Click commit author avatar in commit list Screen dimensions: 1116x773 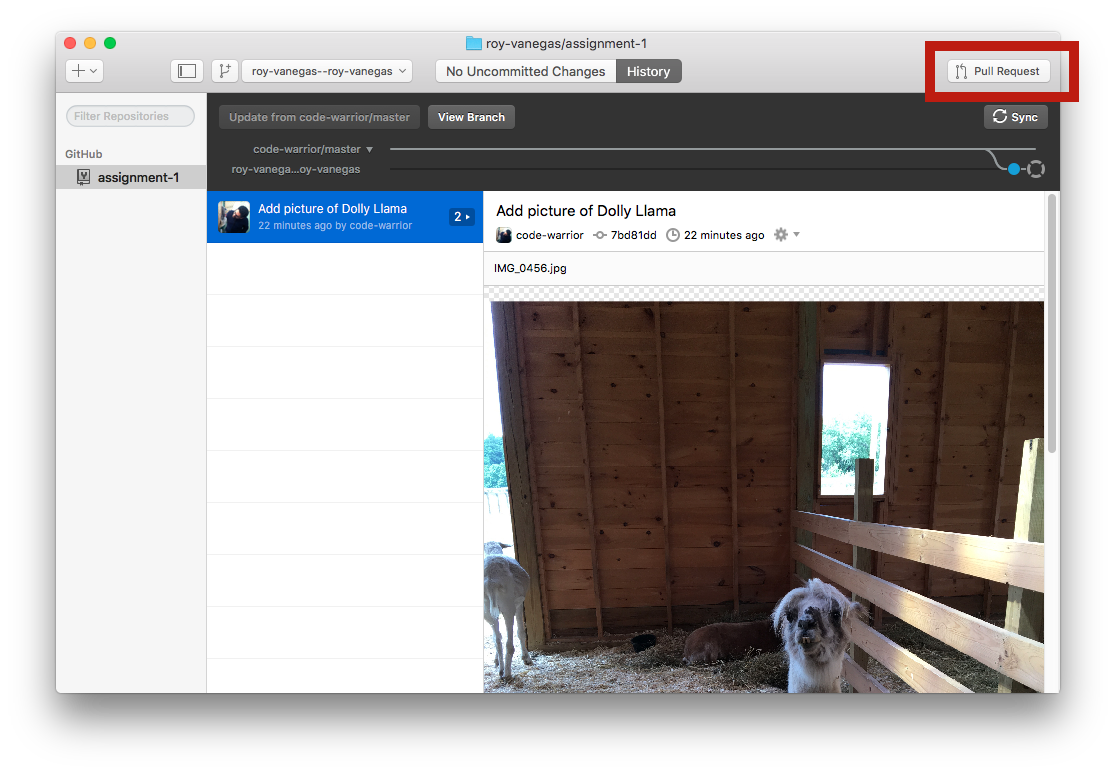pos(233,216)
